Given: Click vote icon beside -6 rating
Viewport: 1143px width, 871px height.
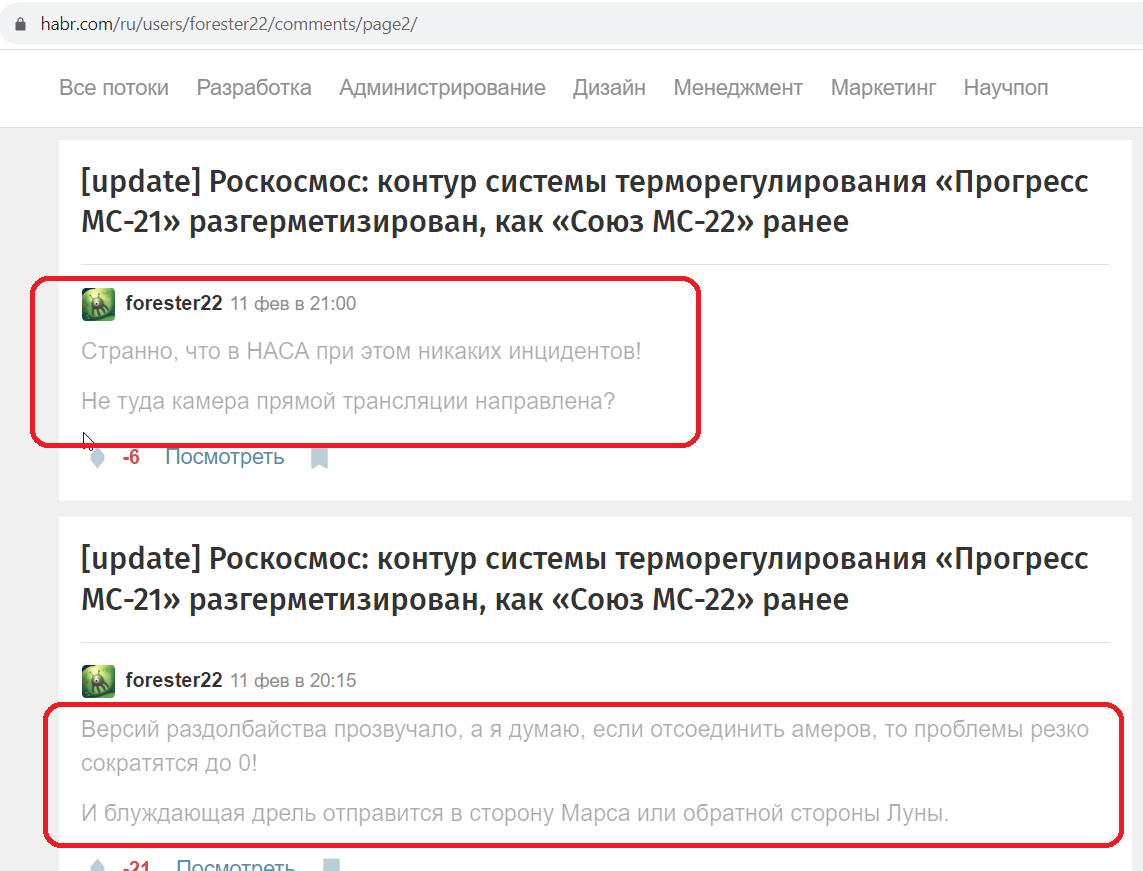Looking at the screenshot, I should [97, 458].
